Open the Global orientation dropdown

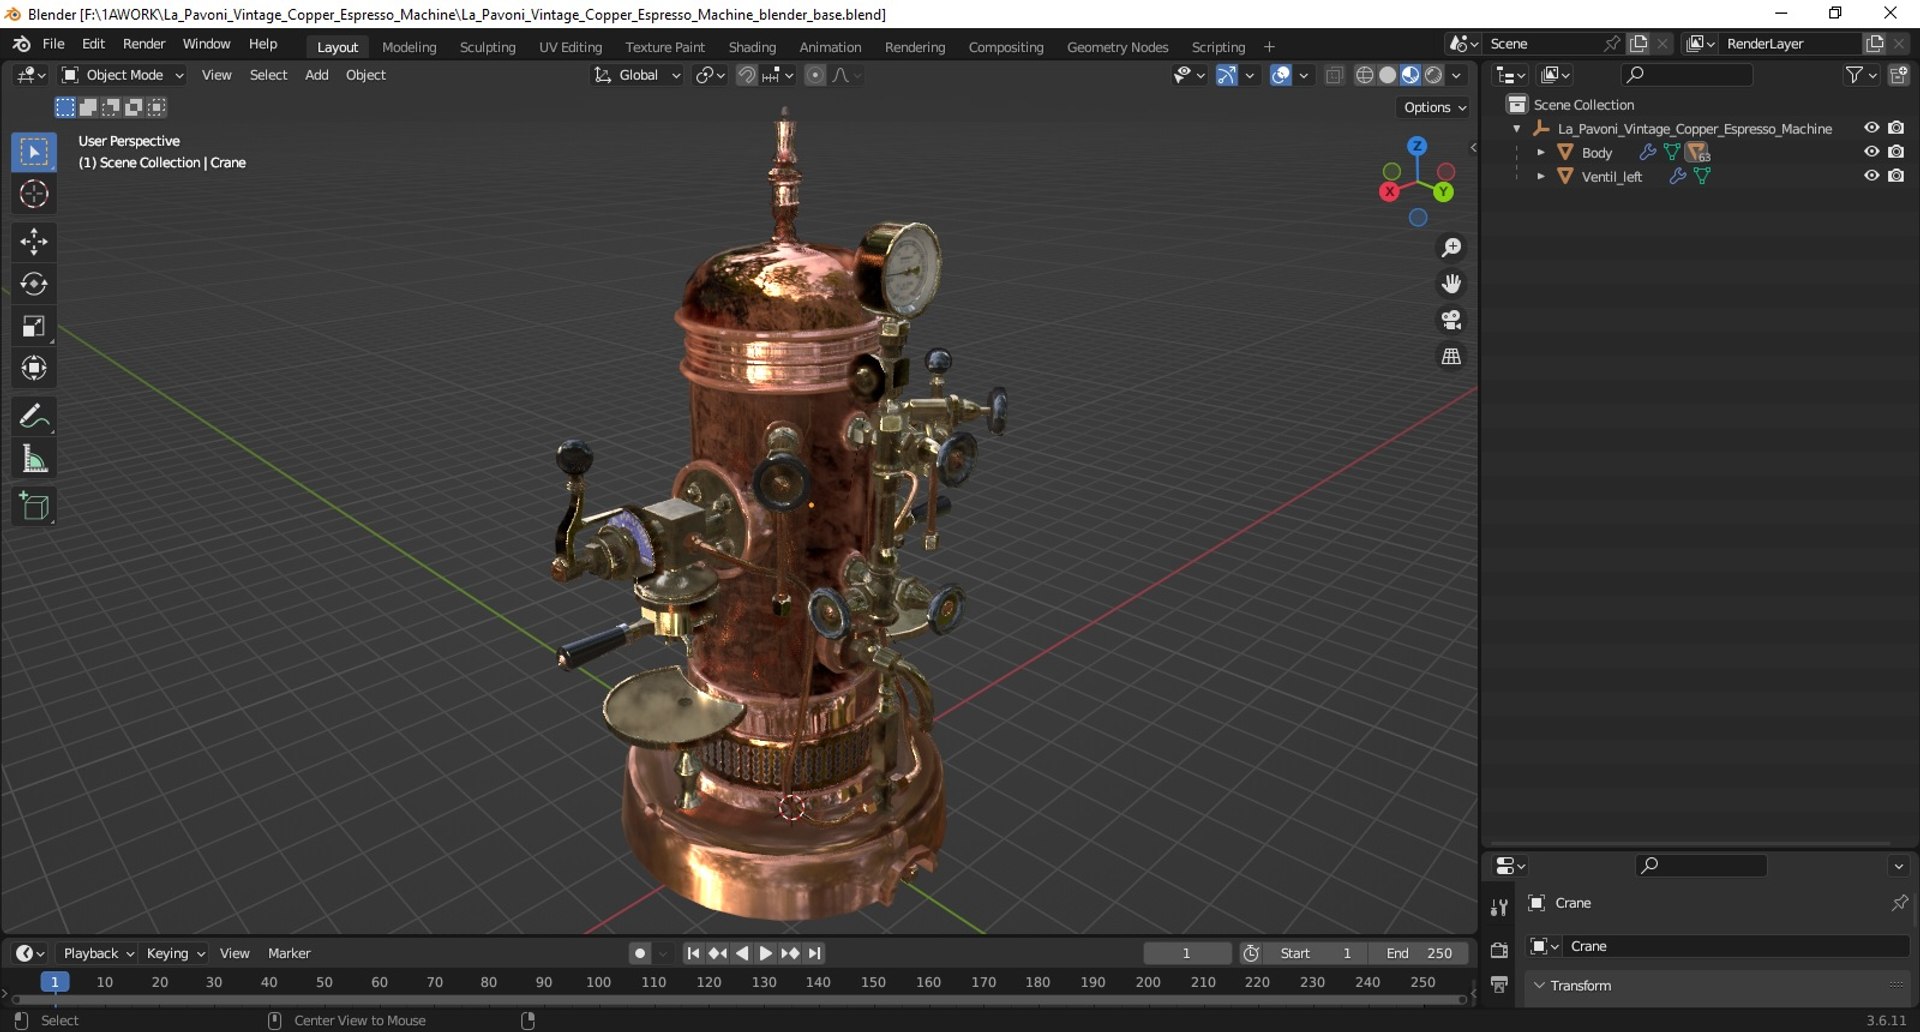(637, 75)
